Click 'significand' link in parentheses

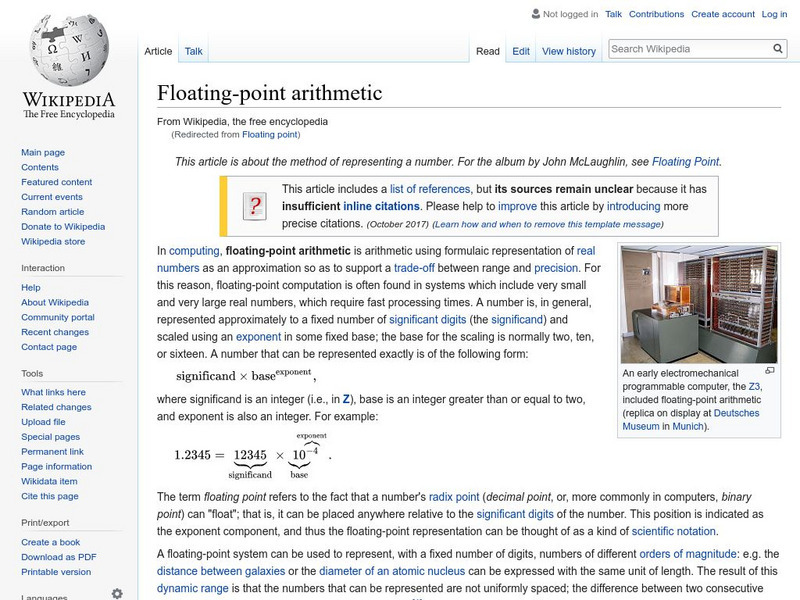[517, 319]
